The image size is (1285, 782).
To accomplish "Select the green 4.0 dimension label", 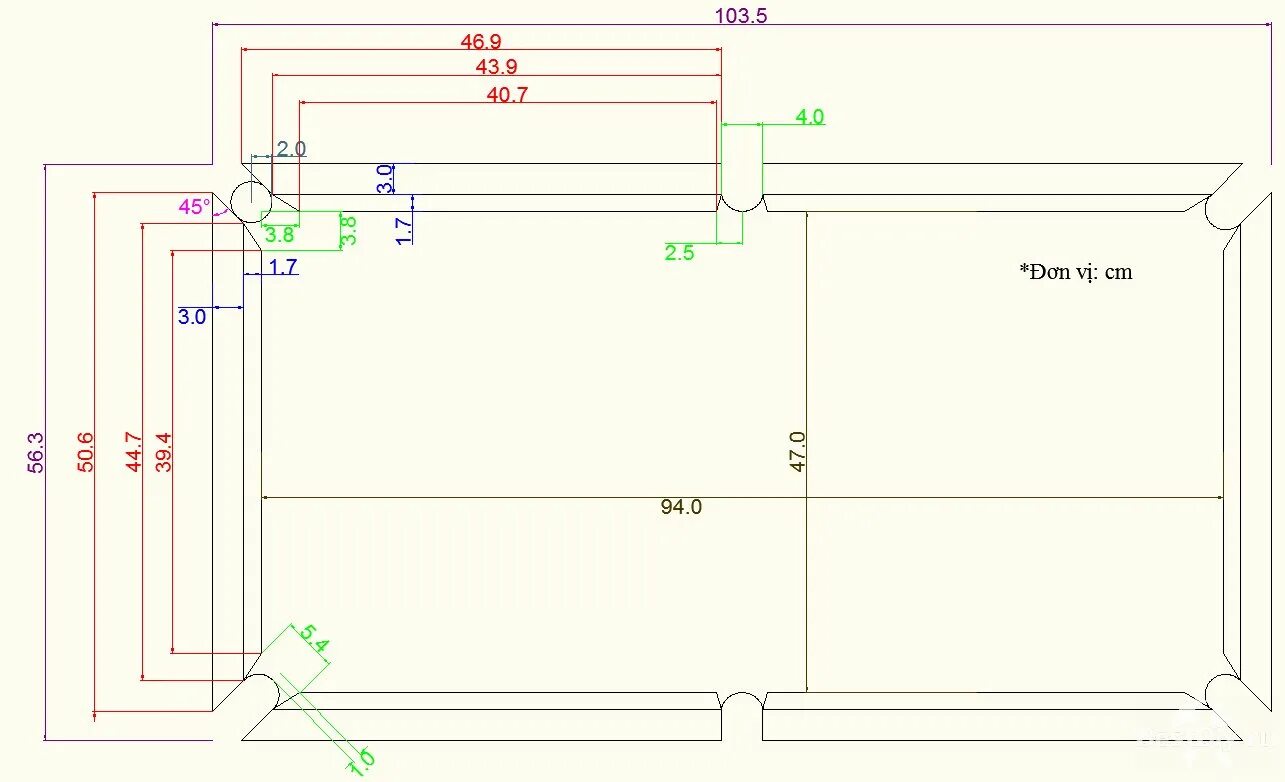I will point(810,117).
